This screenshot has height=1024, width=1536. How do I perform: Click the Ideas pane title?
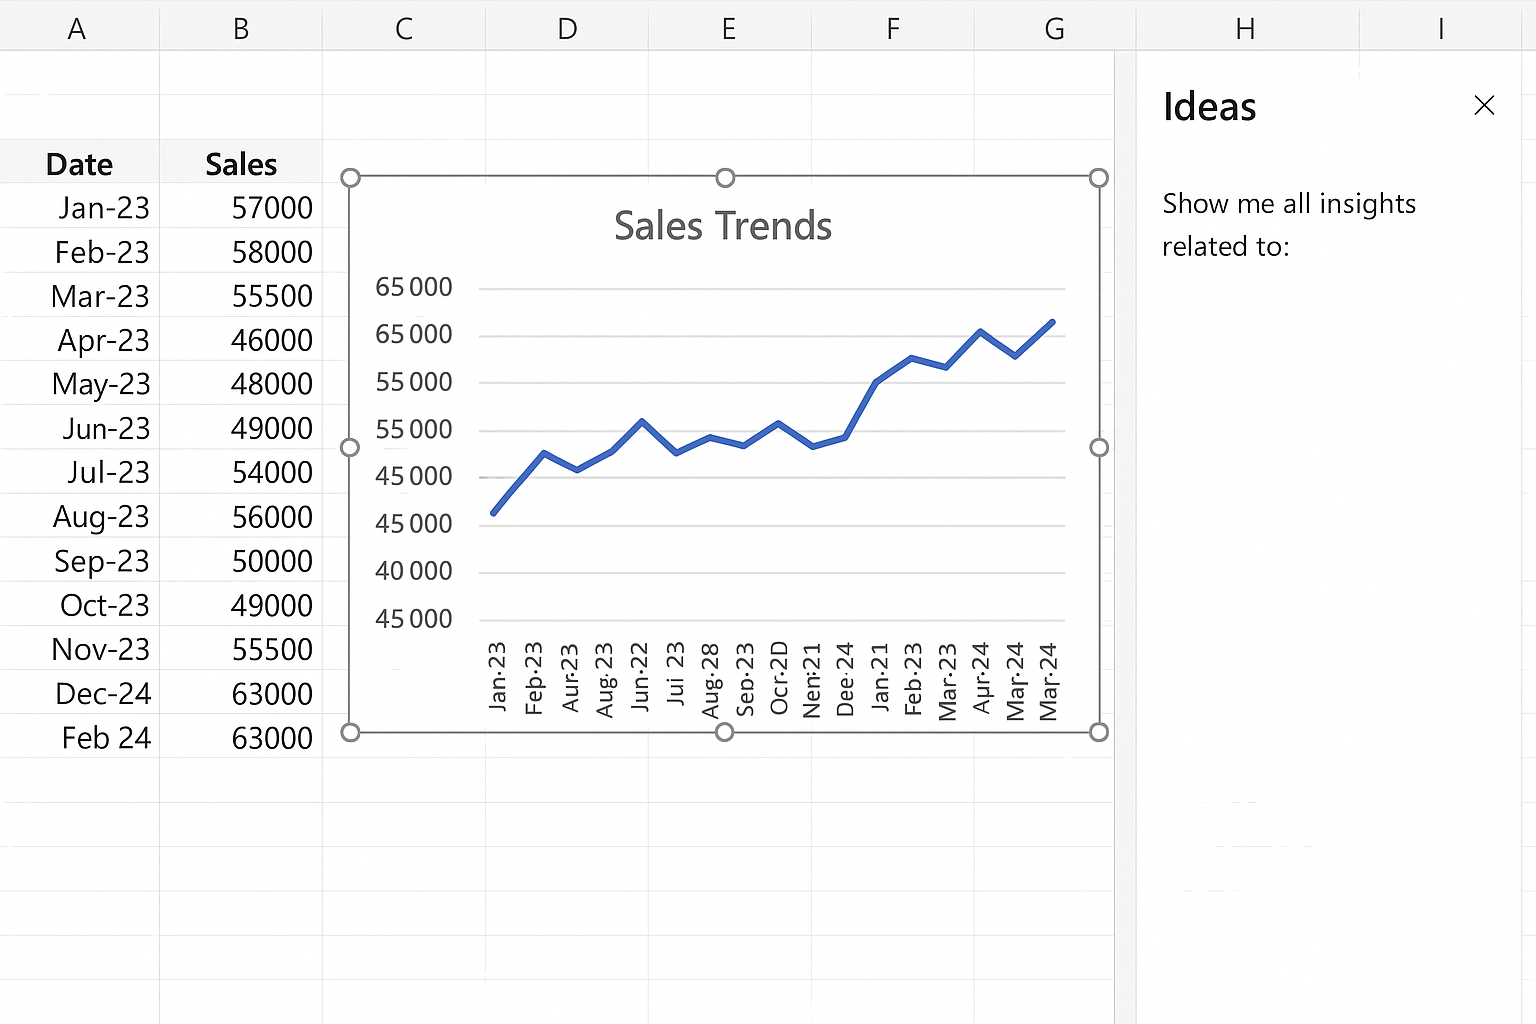coord(1209,106)
